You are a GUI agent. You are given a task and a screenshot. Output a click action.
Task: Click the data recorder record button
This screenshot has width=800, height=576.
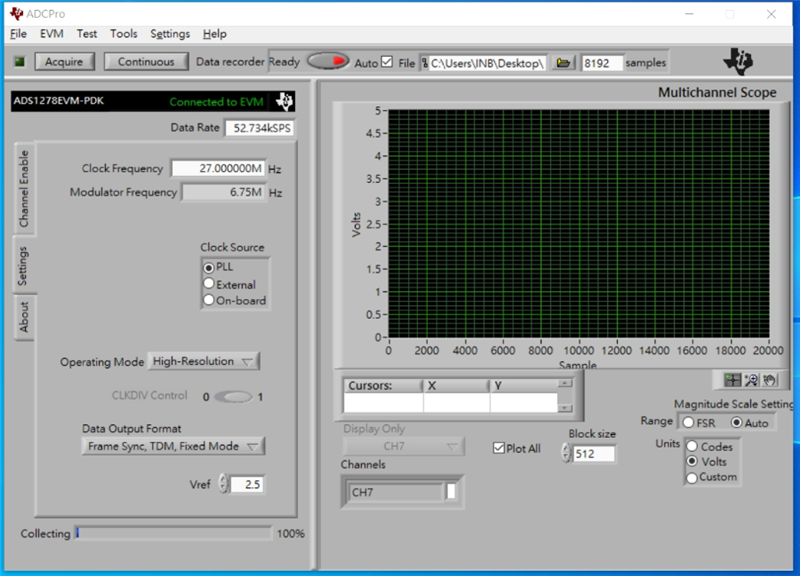(x=328, y=62)
